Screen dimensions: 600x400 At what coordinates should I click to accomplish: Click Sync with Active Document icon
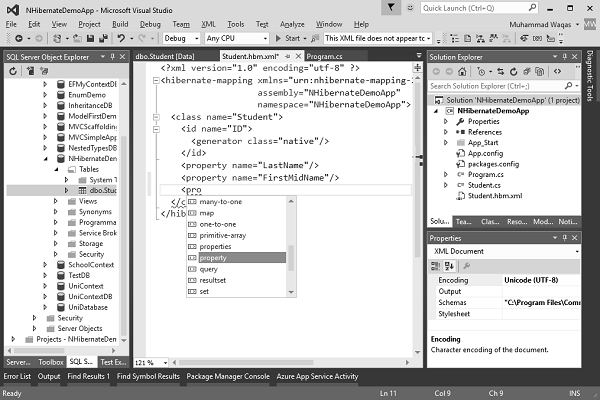coord(501,72)
